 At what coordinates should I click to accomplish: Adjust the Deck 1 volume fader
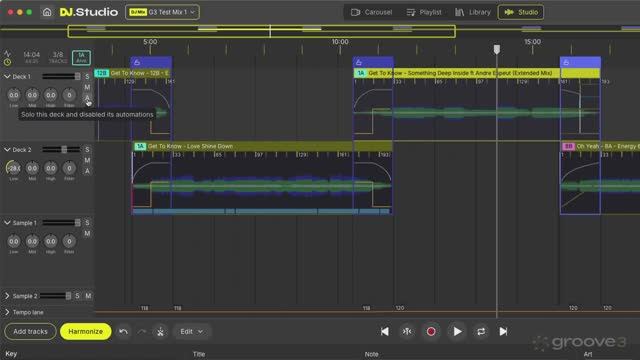77,76
